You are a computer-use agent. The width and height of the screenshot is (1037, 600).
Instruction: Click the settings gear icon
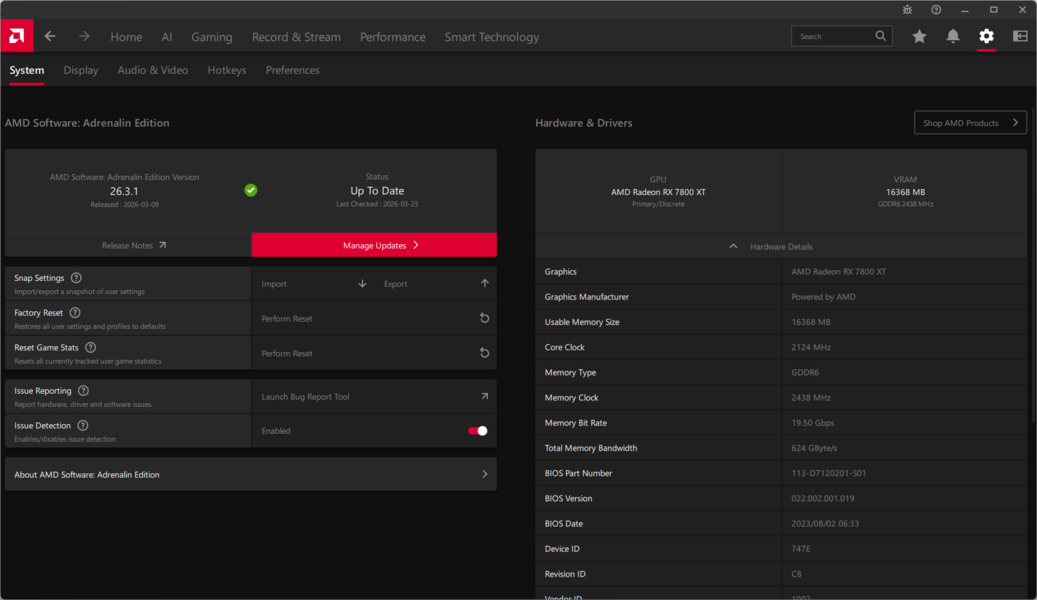(x=986, y=37)
